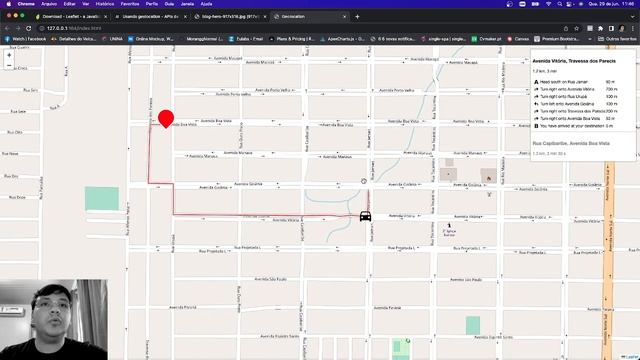This screenshot has height=360, width=640.
Task: Open the UNINA bookmark
Action: coord(112,39)
